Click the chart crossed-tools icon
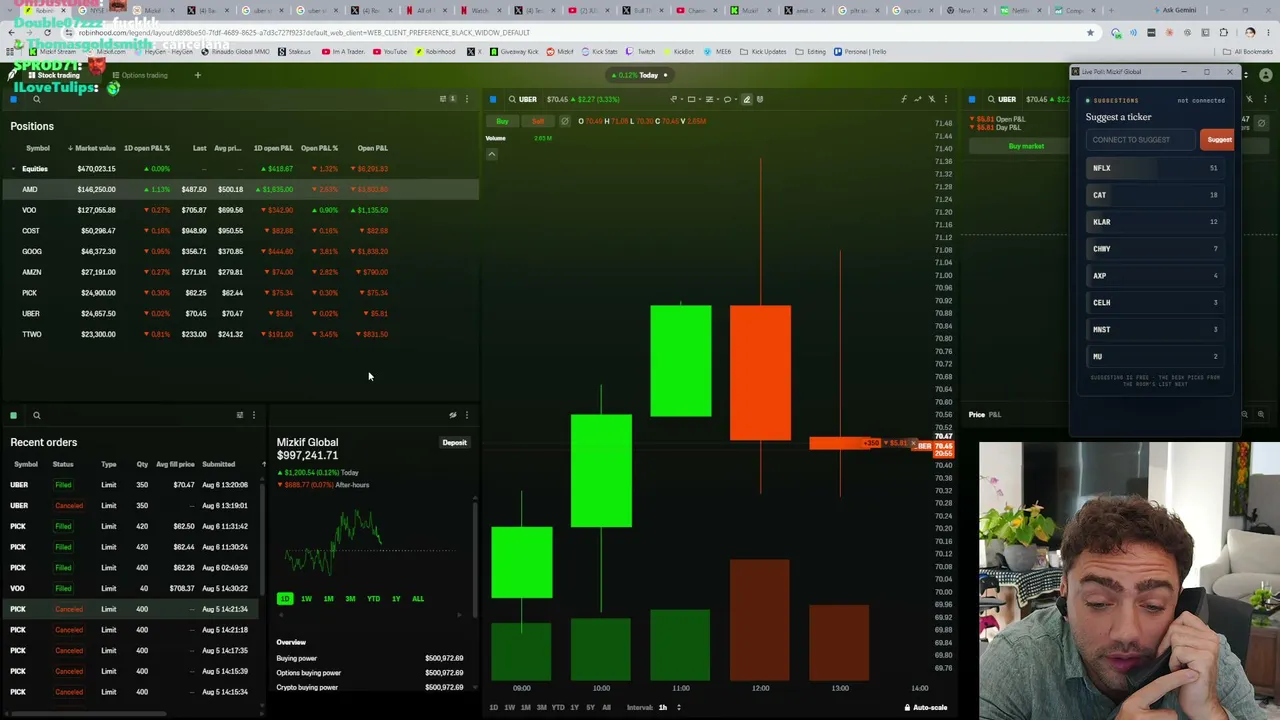 (932, 99)
